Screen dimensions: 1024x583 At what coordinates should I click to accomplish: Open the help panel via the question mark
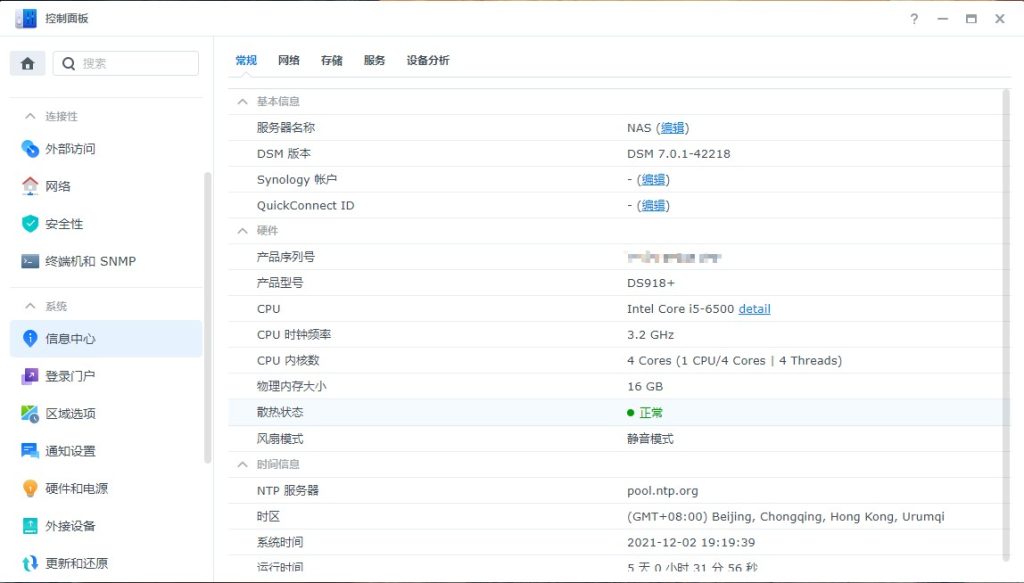(913, 18)
